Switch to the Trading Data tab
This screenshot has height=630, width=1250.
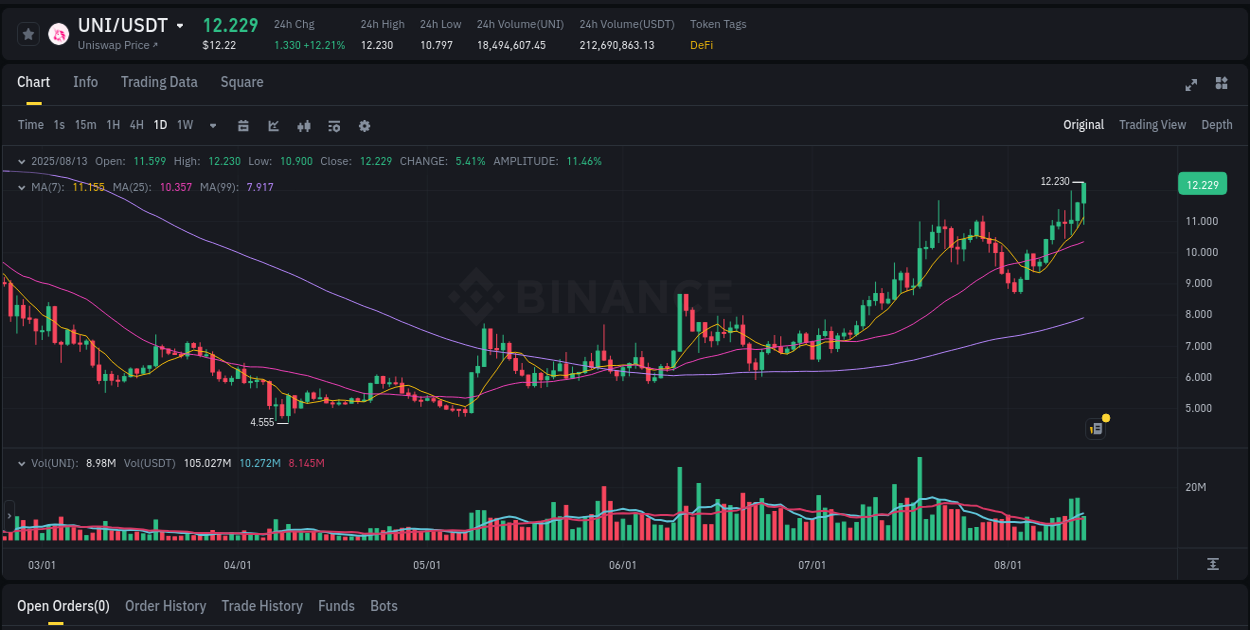click(159, 82)
